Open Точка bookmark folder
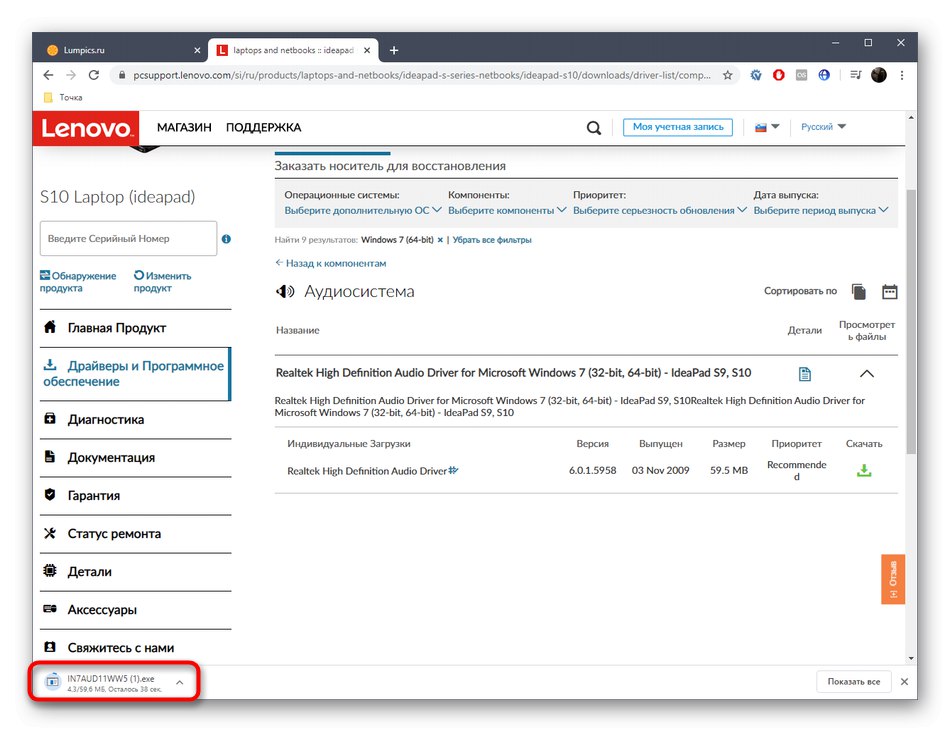The width and height of the screenshot is (950, 732). 64,98
